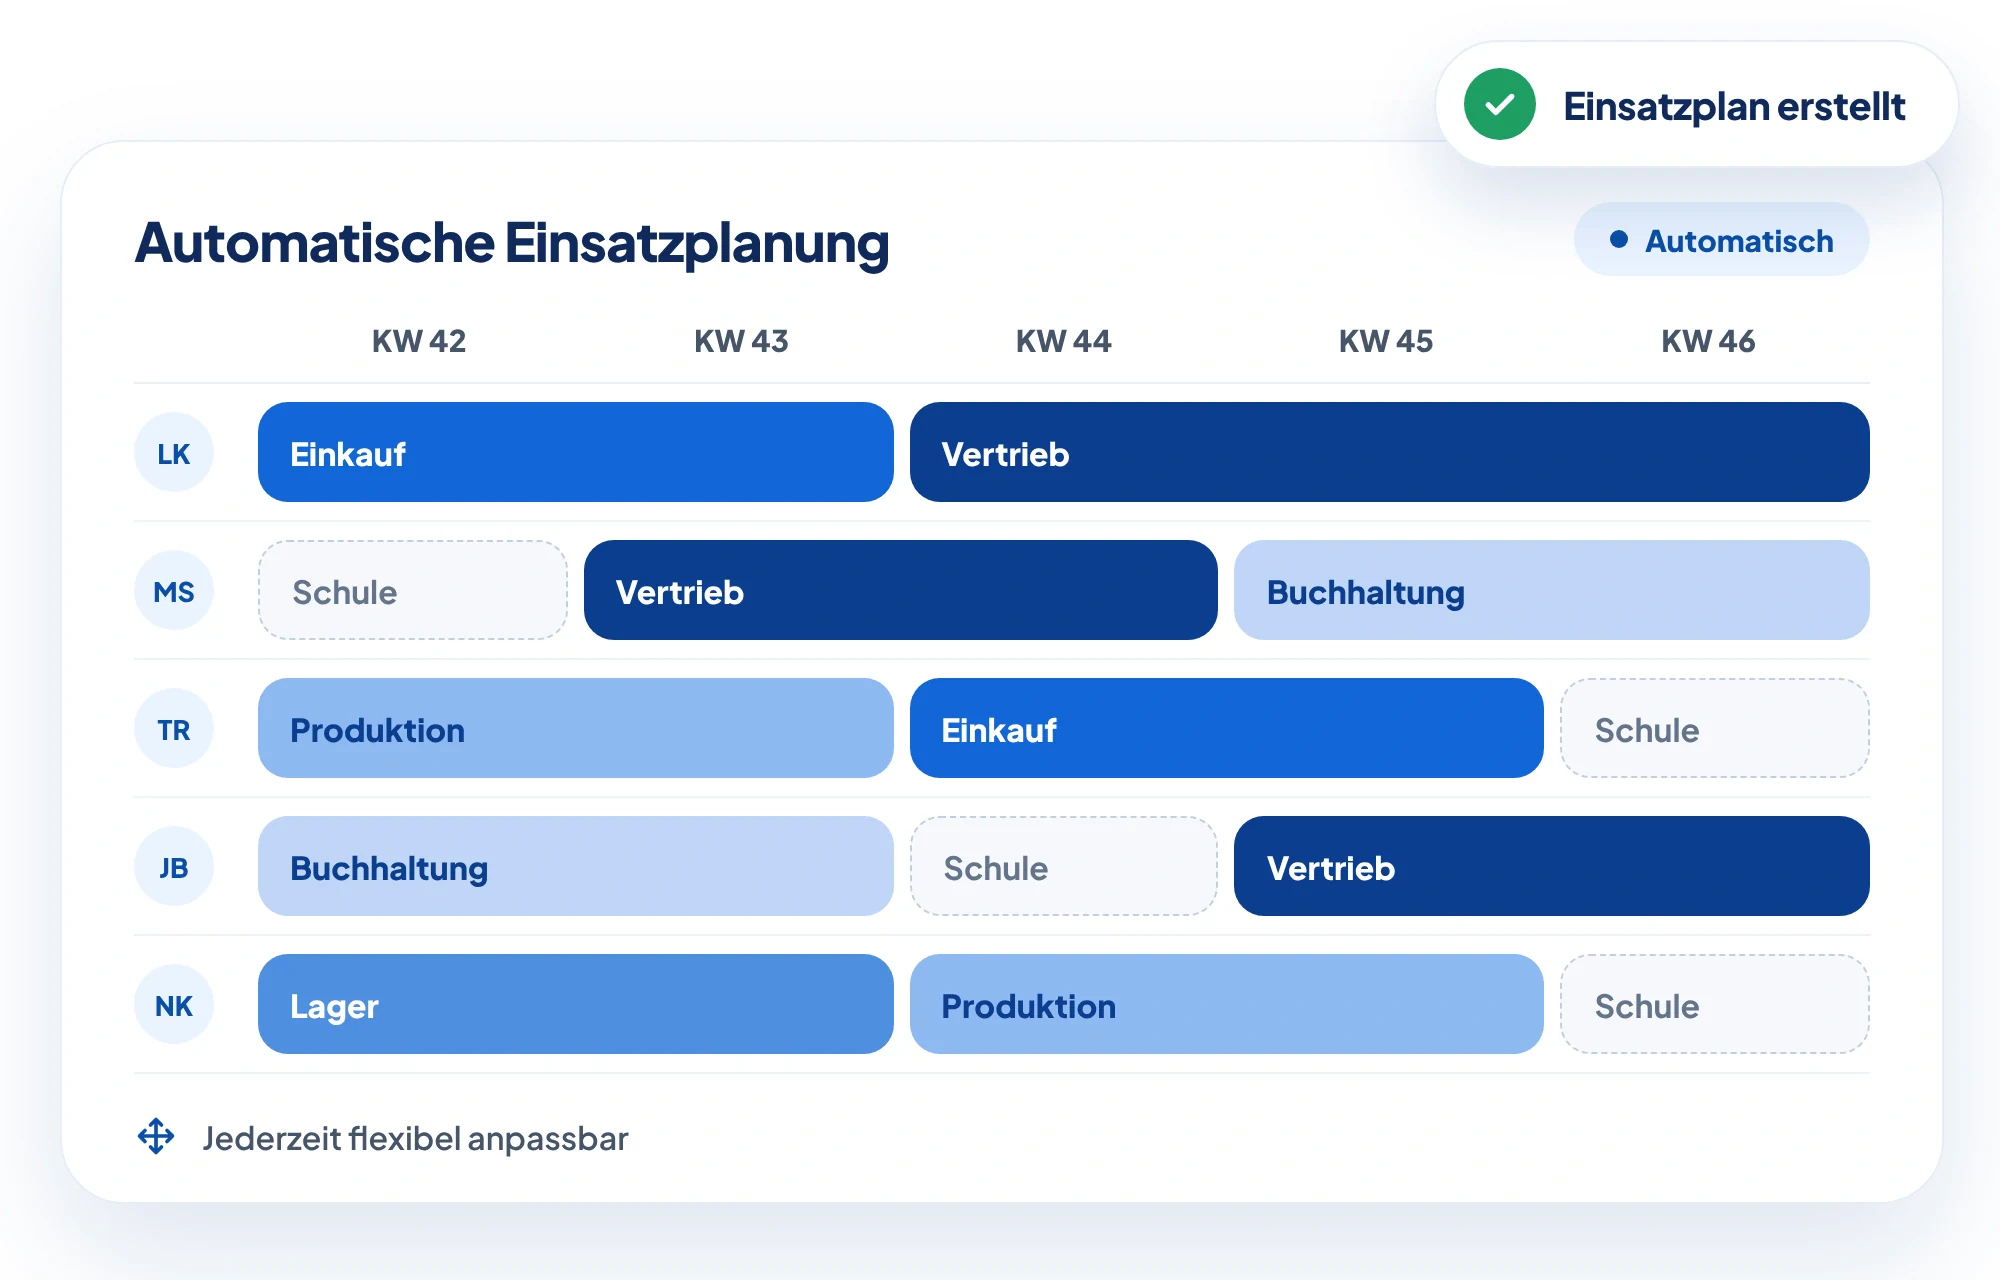Open TR's Produktion assignment block
2000x1280 pixels.
(575, 728)
